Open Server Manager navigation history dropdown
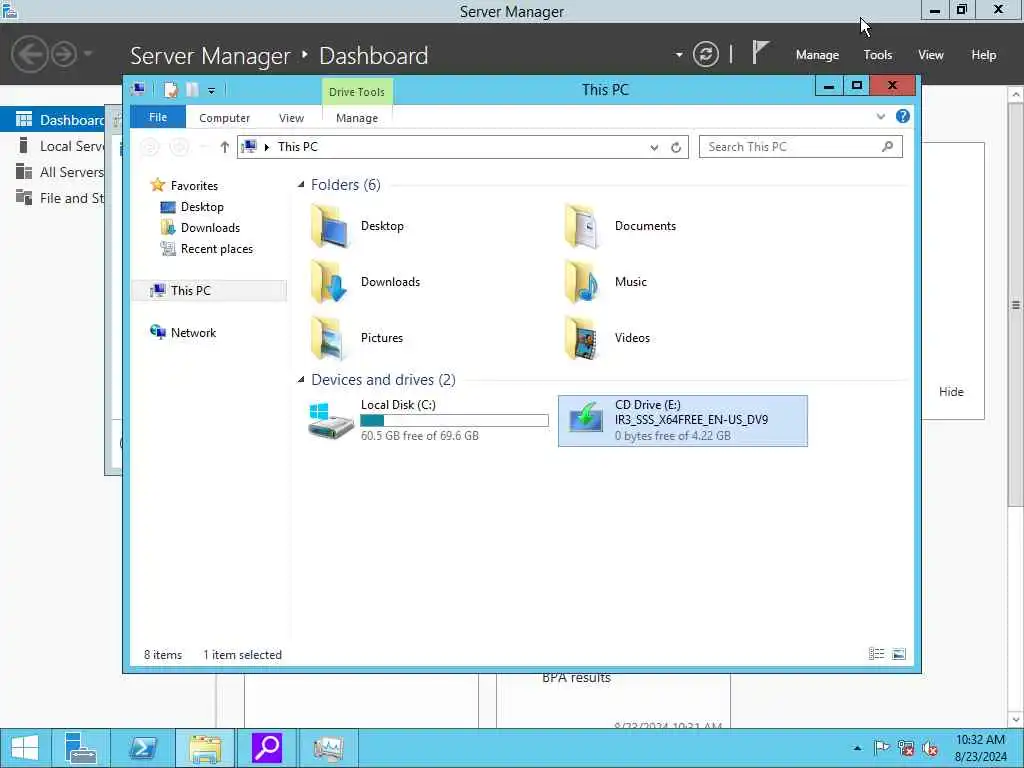The height and width of the screenshot is (768, 1024). click(x=88, y=54)
